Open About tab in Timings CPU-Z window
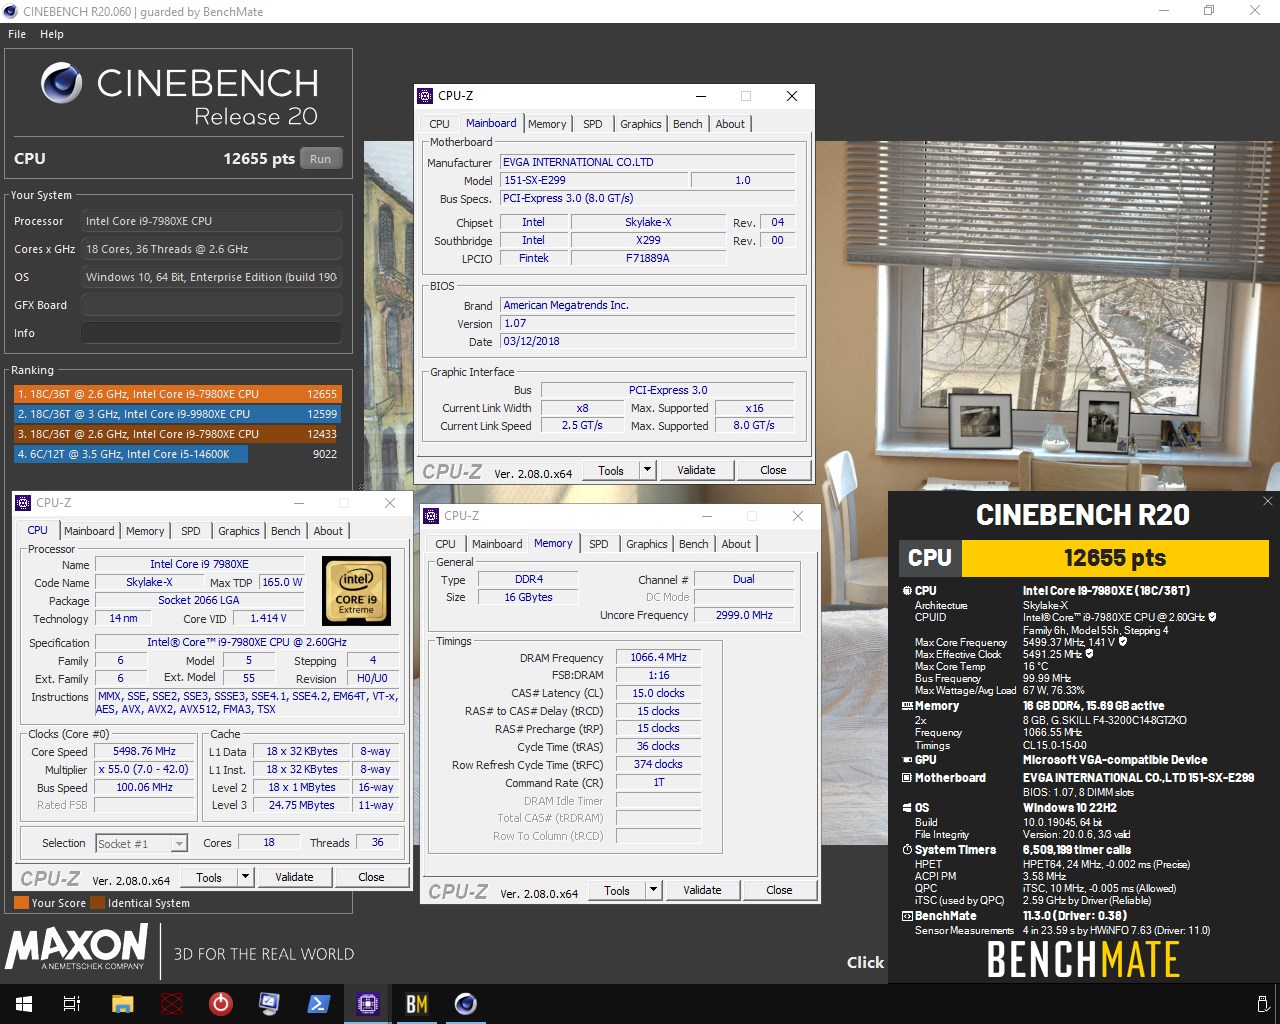 pyautogui.click(x=736, y=544)
